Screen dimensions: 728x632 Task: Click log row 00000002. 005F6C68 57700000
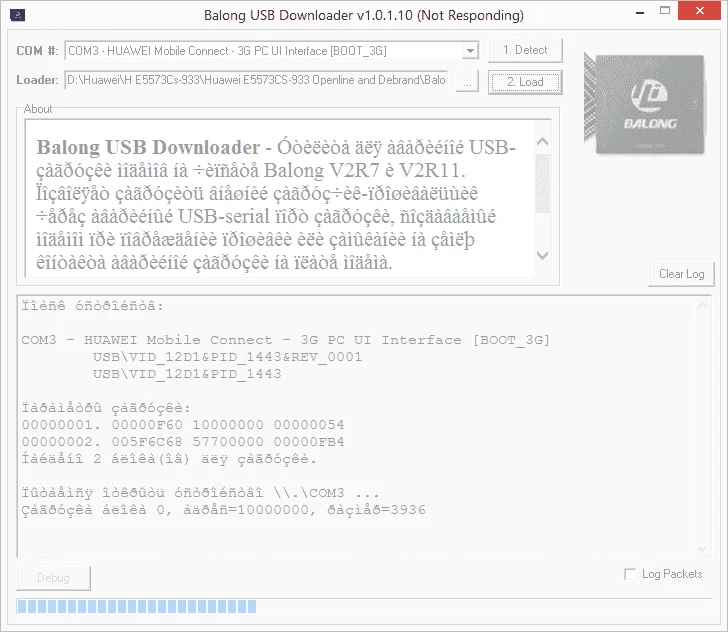[x=183, y=442]
